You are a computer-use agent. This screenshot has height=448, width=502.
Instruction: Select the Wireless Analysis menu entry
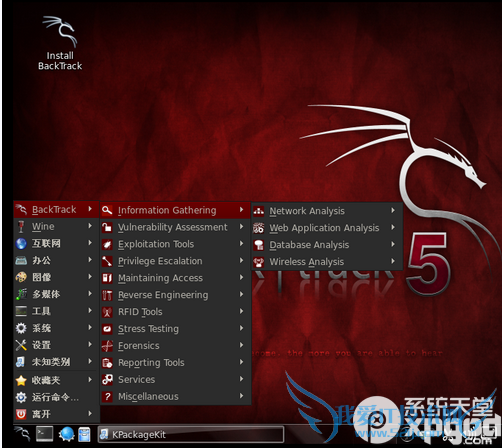pos(327,262)
